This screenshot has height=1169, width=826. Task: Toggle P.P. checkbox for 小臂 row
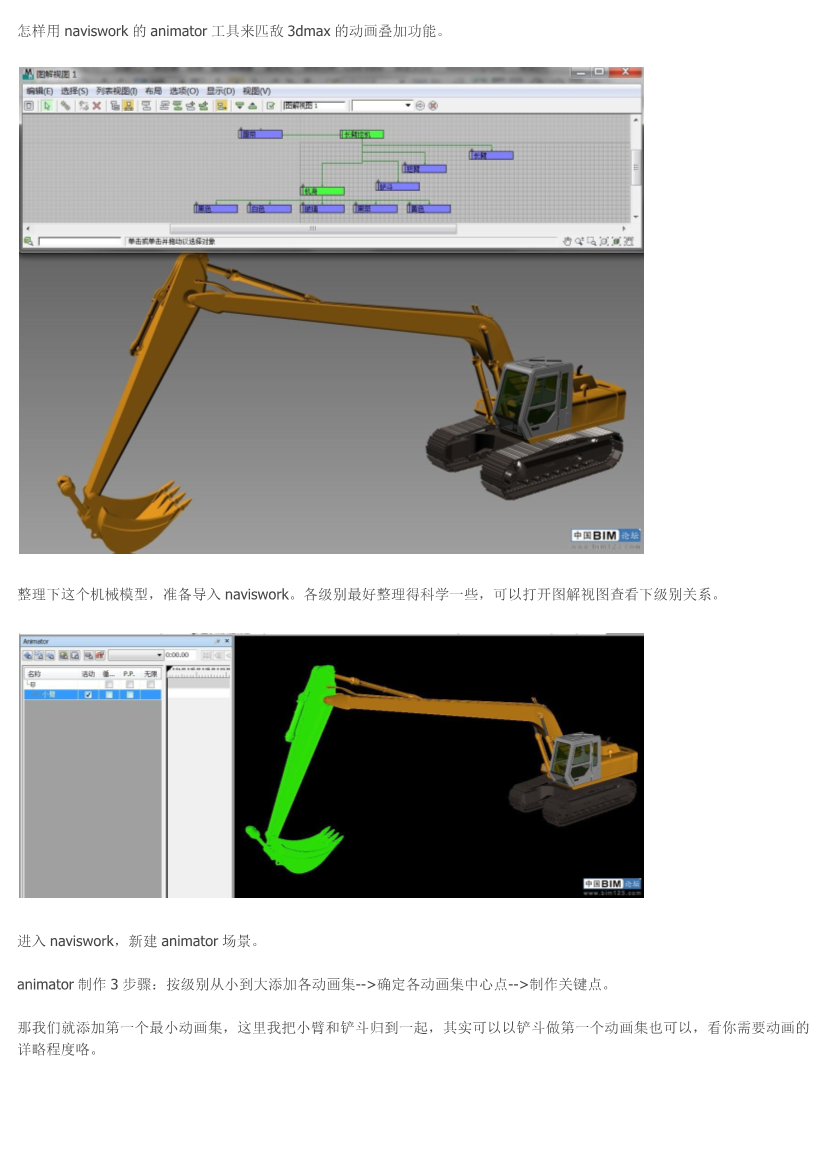point(130,695)
